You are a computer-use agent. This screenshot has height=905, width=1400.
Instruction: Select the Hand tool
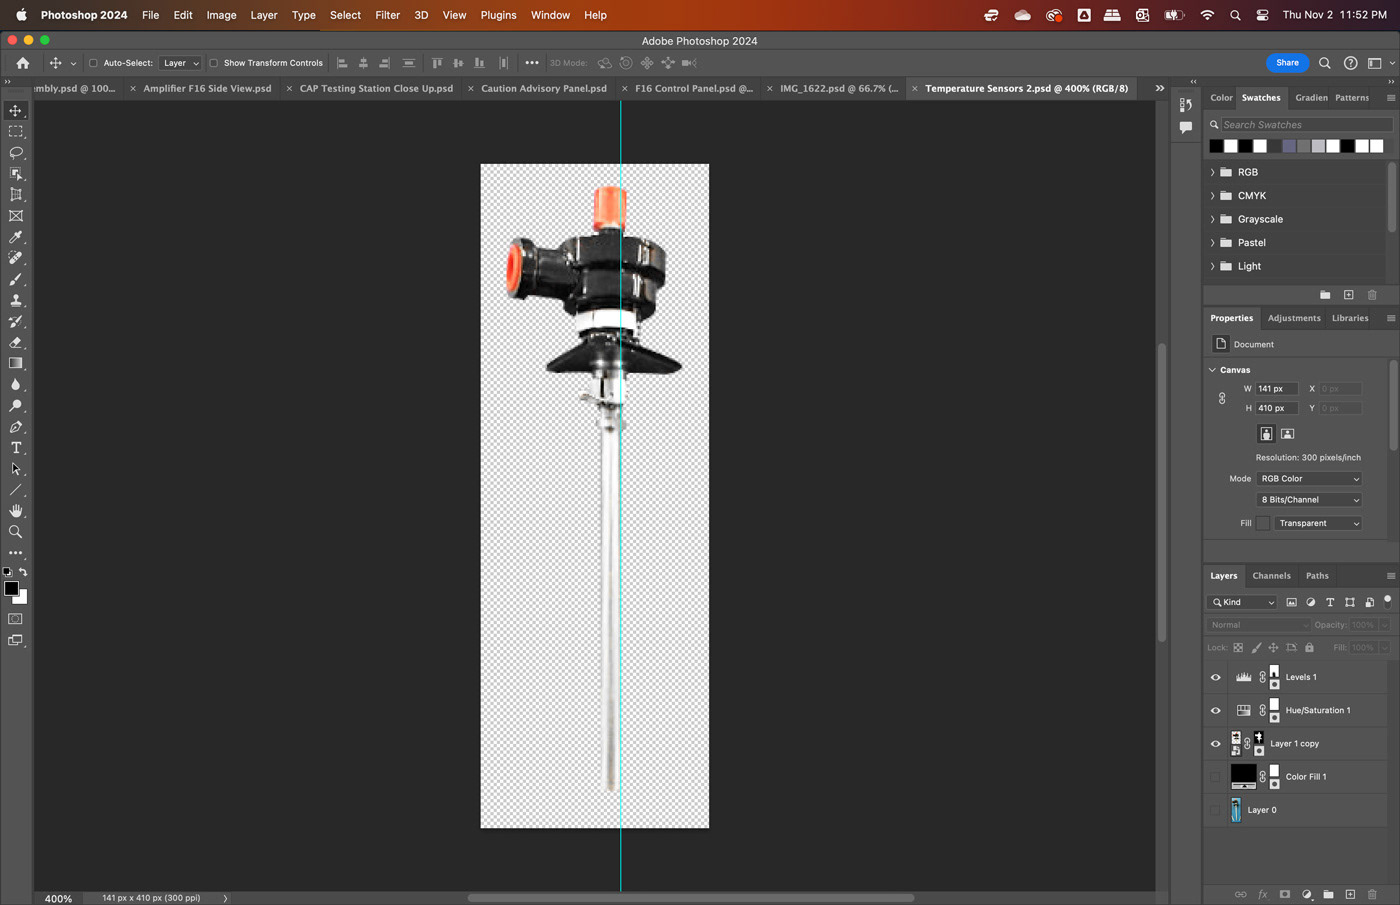tap(16, 511)
